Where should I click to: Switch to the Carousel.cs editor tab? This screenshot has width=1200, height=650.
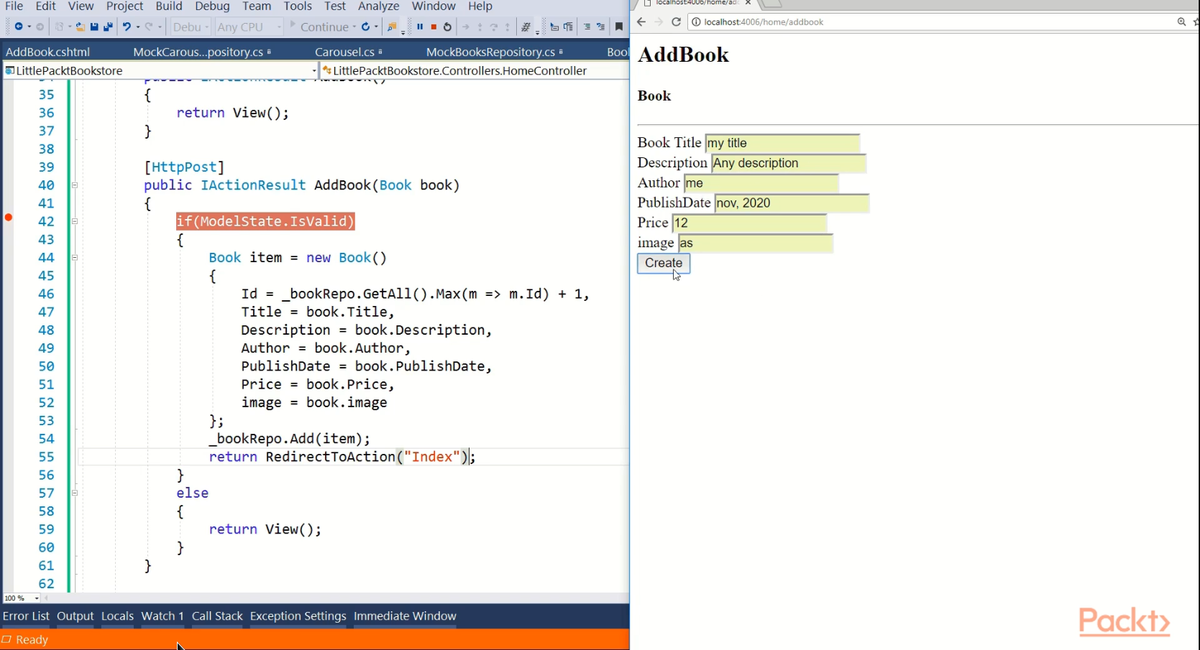pos(344,52)
